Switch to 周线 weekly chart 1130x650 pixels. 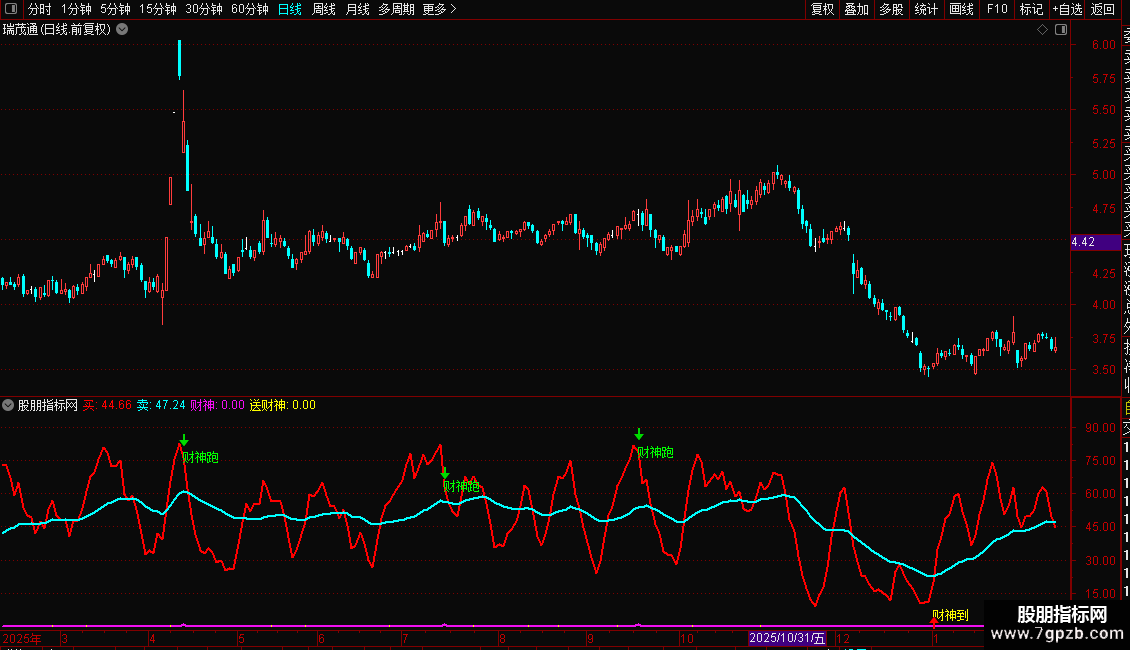pyautogui.click(x=324, y=9)
